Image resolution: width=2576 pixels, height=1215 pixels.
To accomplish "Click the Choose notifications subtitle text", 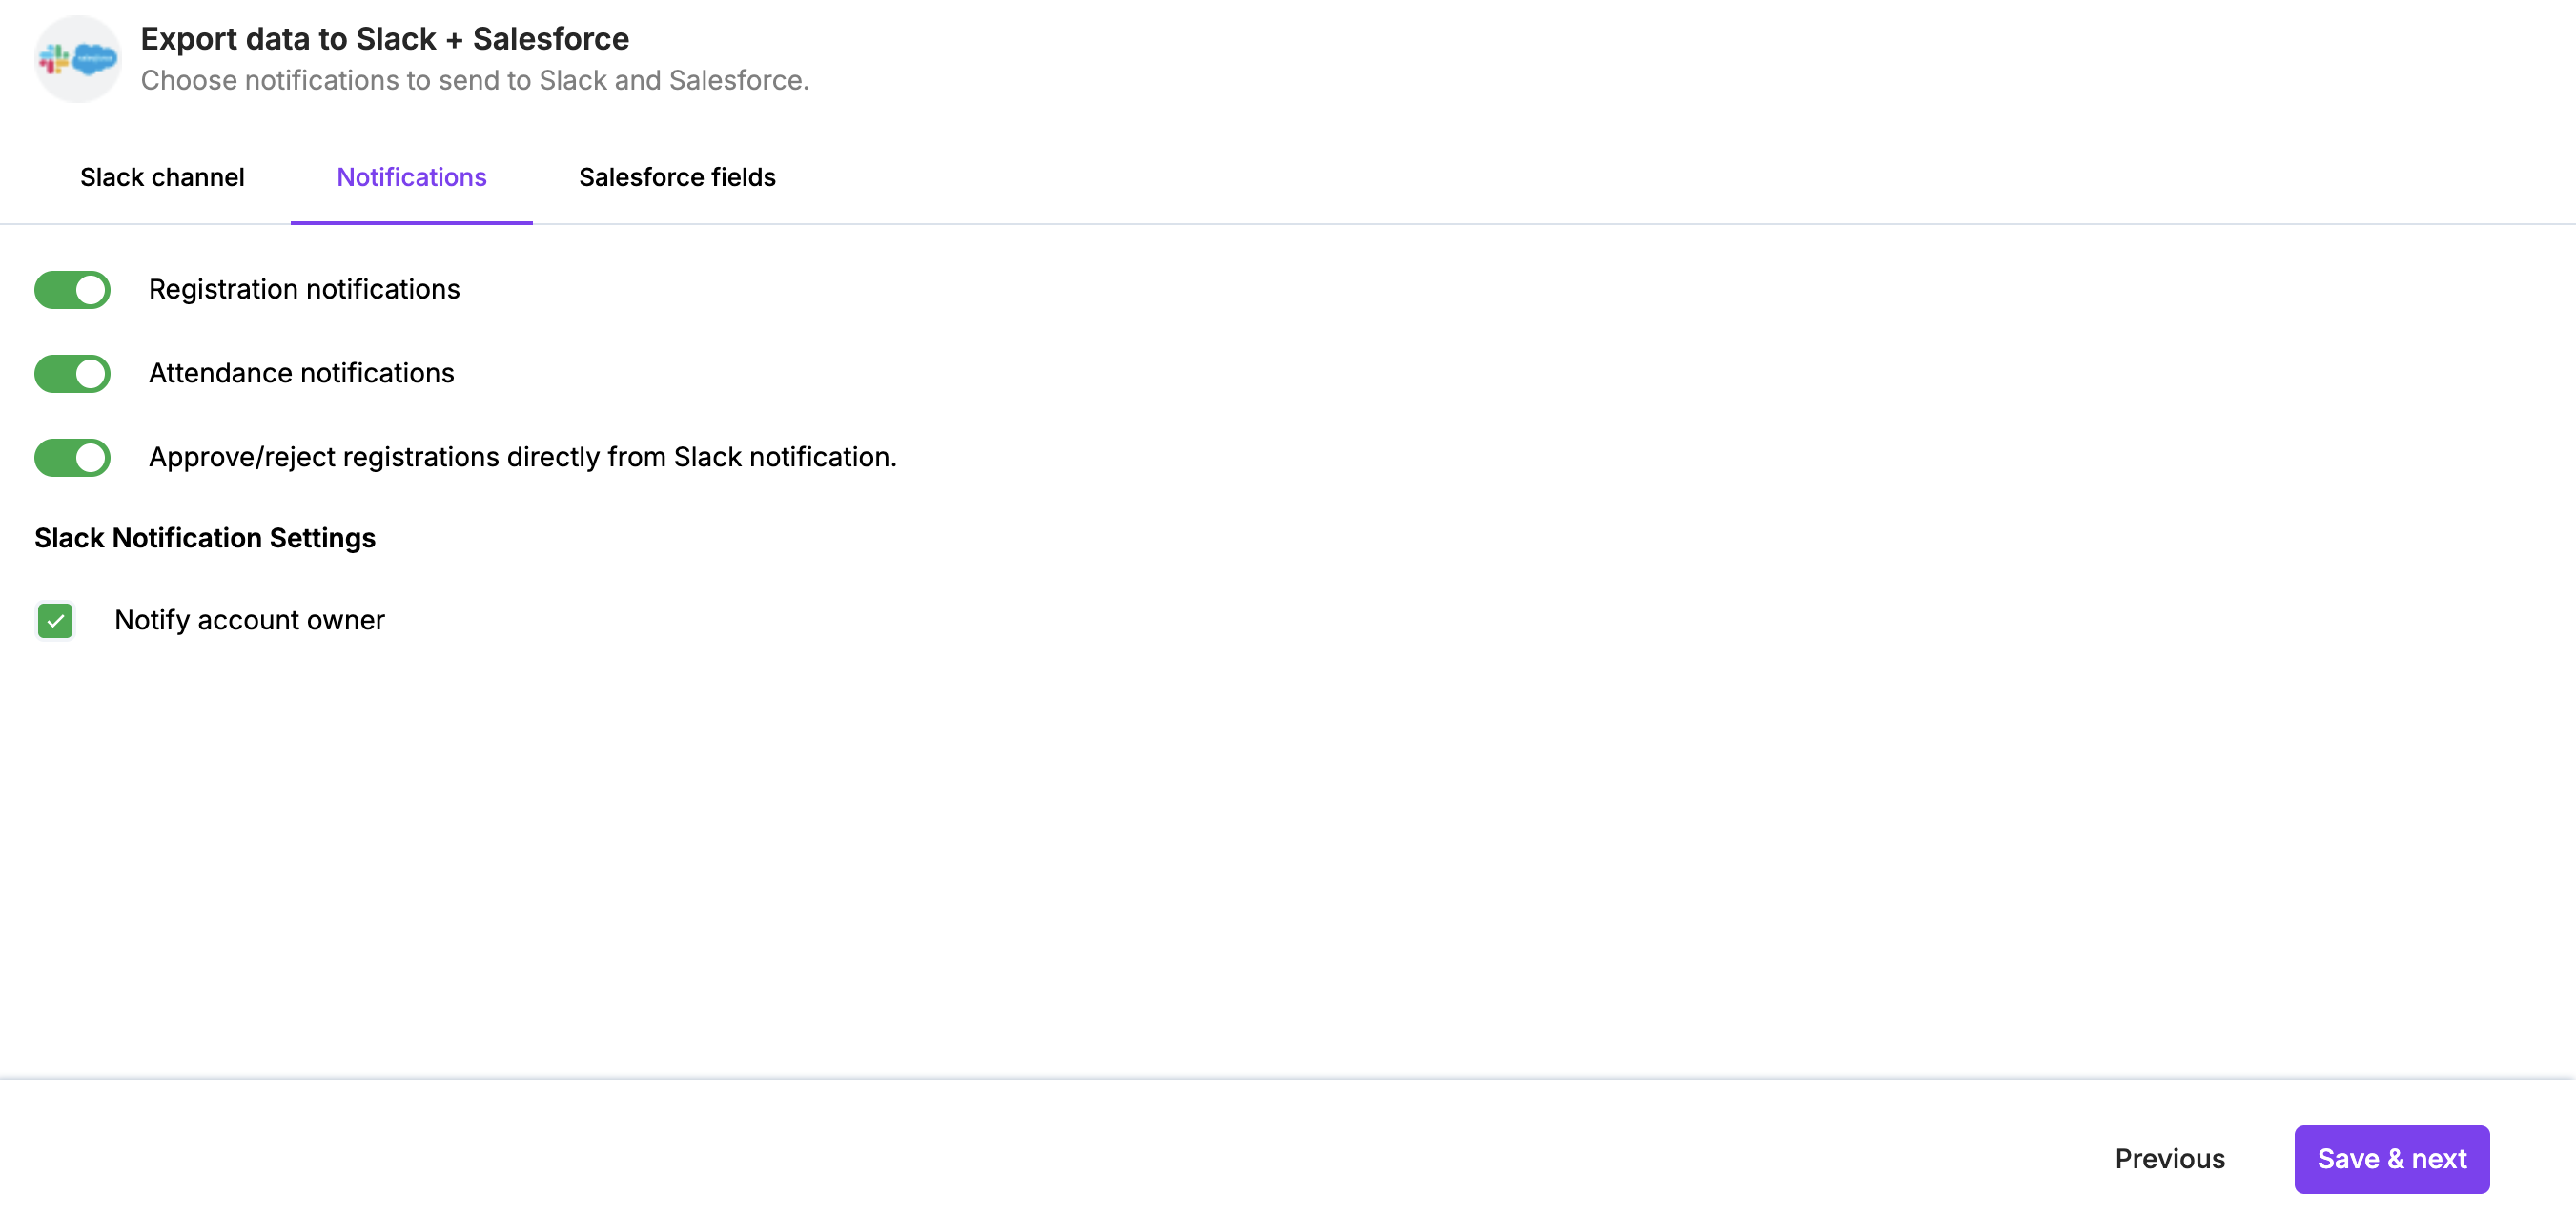I will [x=474, y=80].
